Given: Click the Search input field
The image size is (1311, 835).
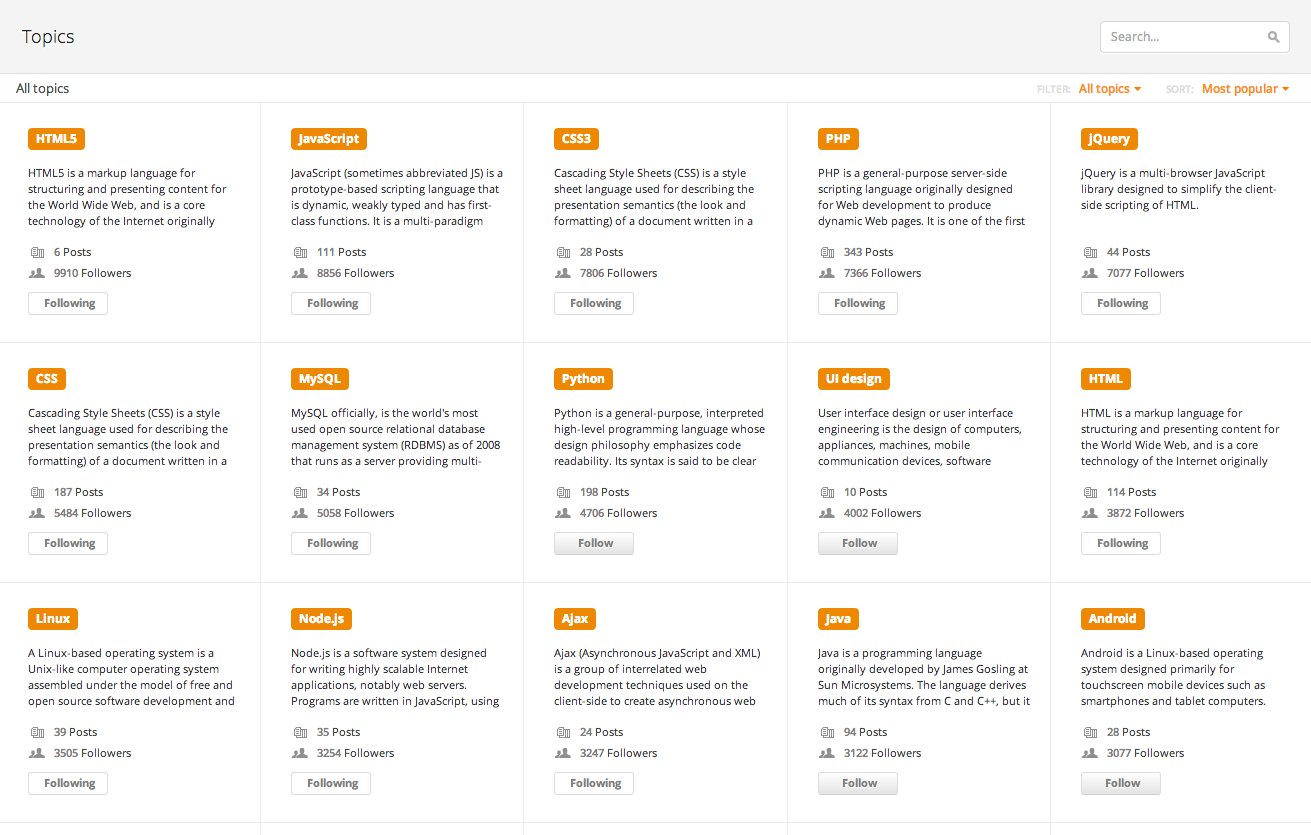Looking at the screenshot, I should 1195,37.
